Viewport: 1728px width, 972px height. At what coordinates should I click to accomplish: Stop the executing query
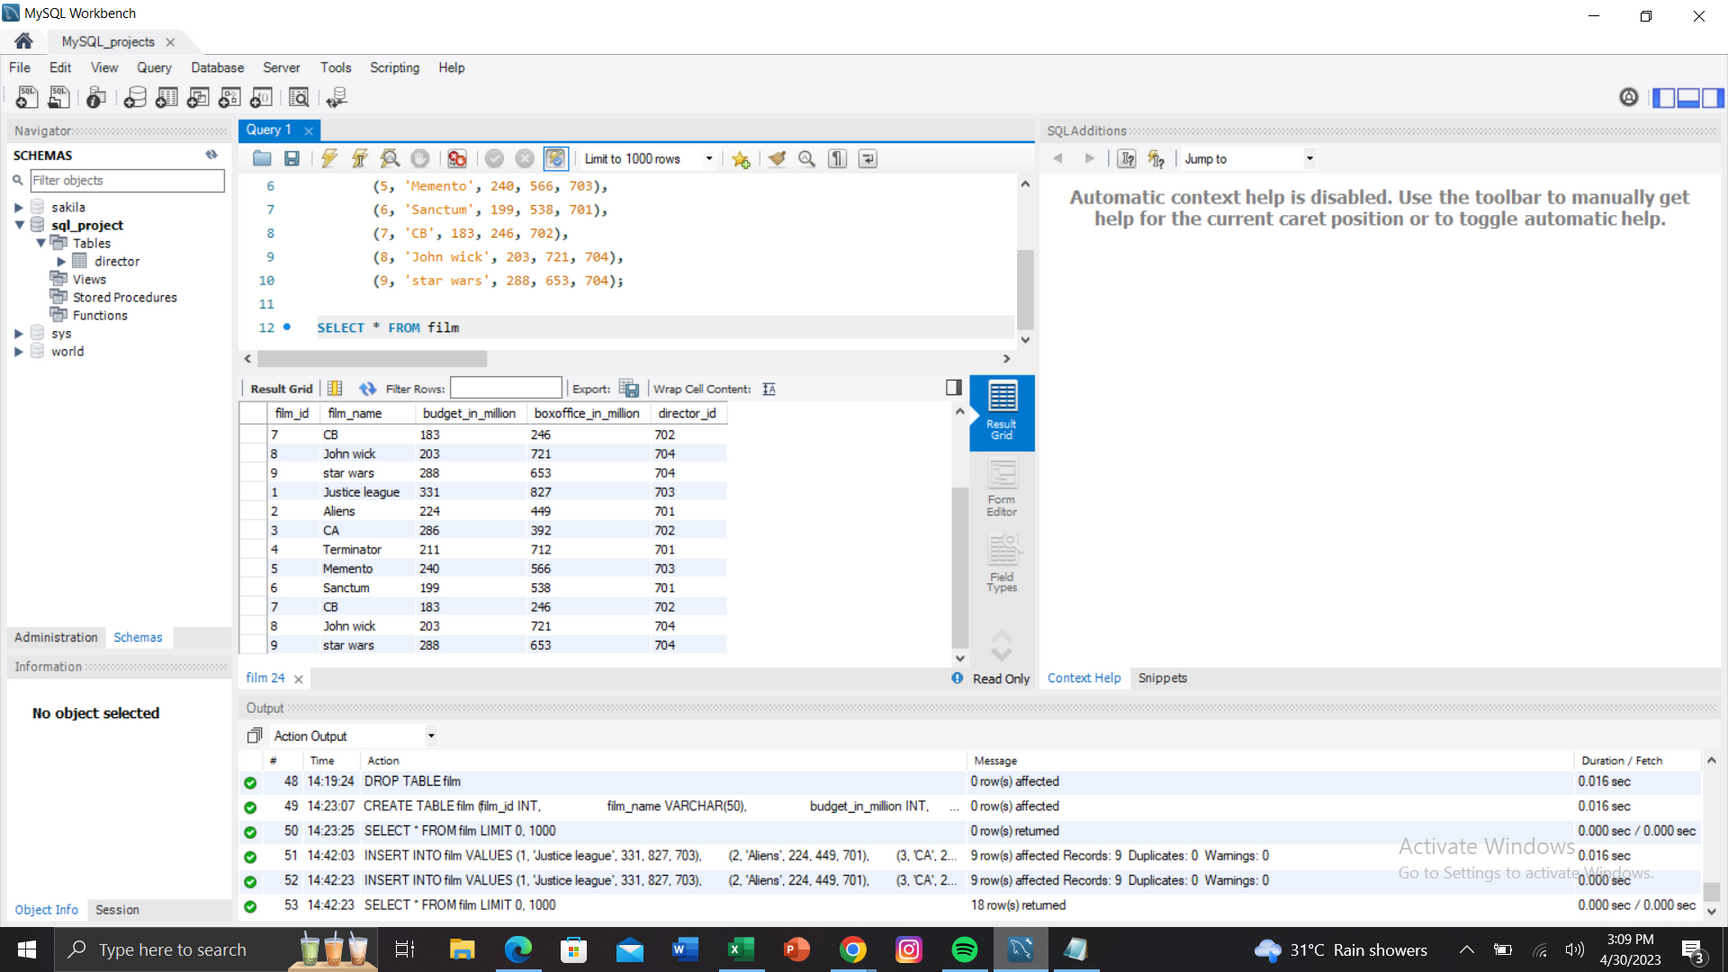pos(420,159)
